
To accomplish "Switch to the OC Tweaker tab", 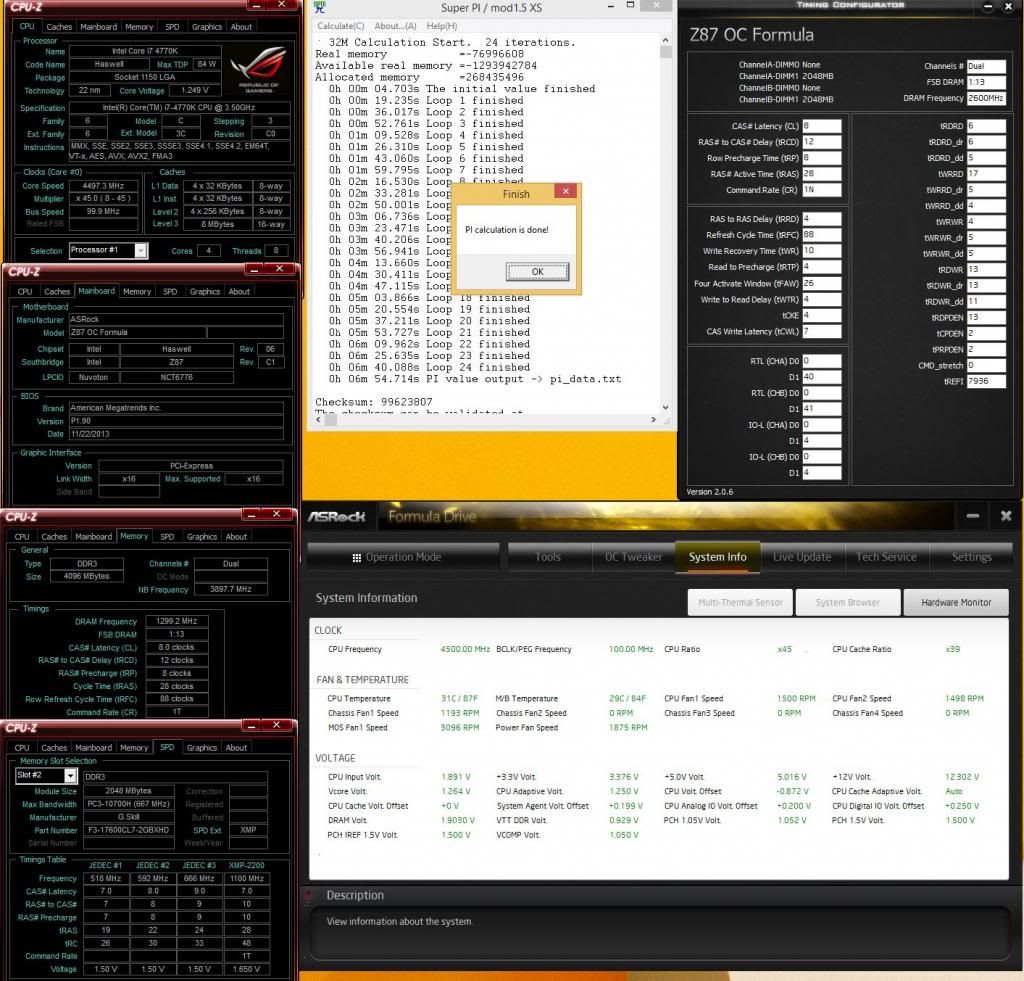I will pyautogui.click(x=633, y=557).
